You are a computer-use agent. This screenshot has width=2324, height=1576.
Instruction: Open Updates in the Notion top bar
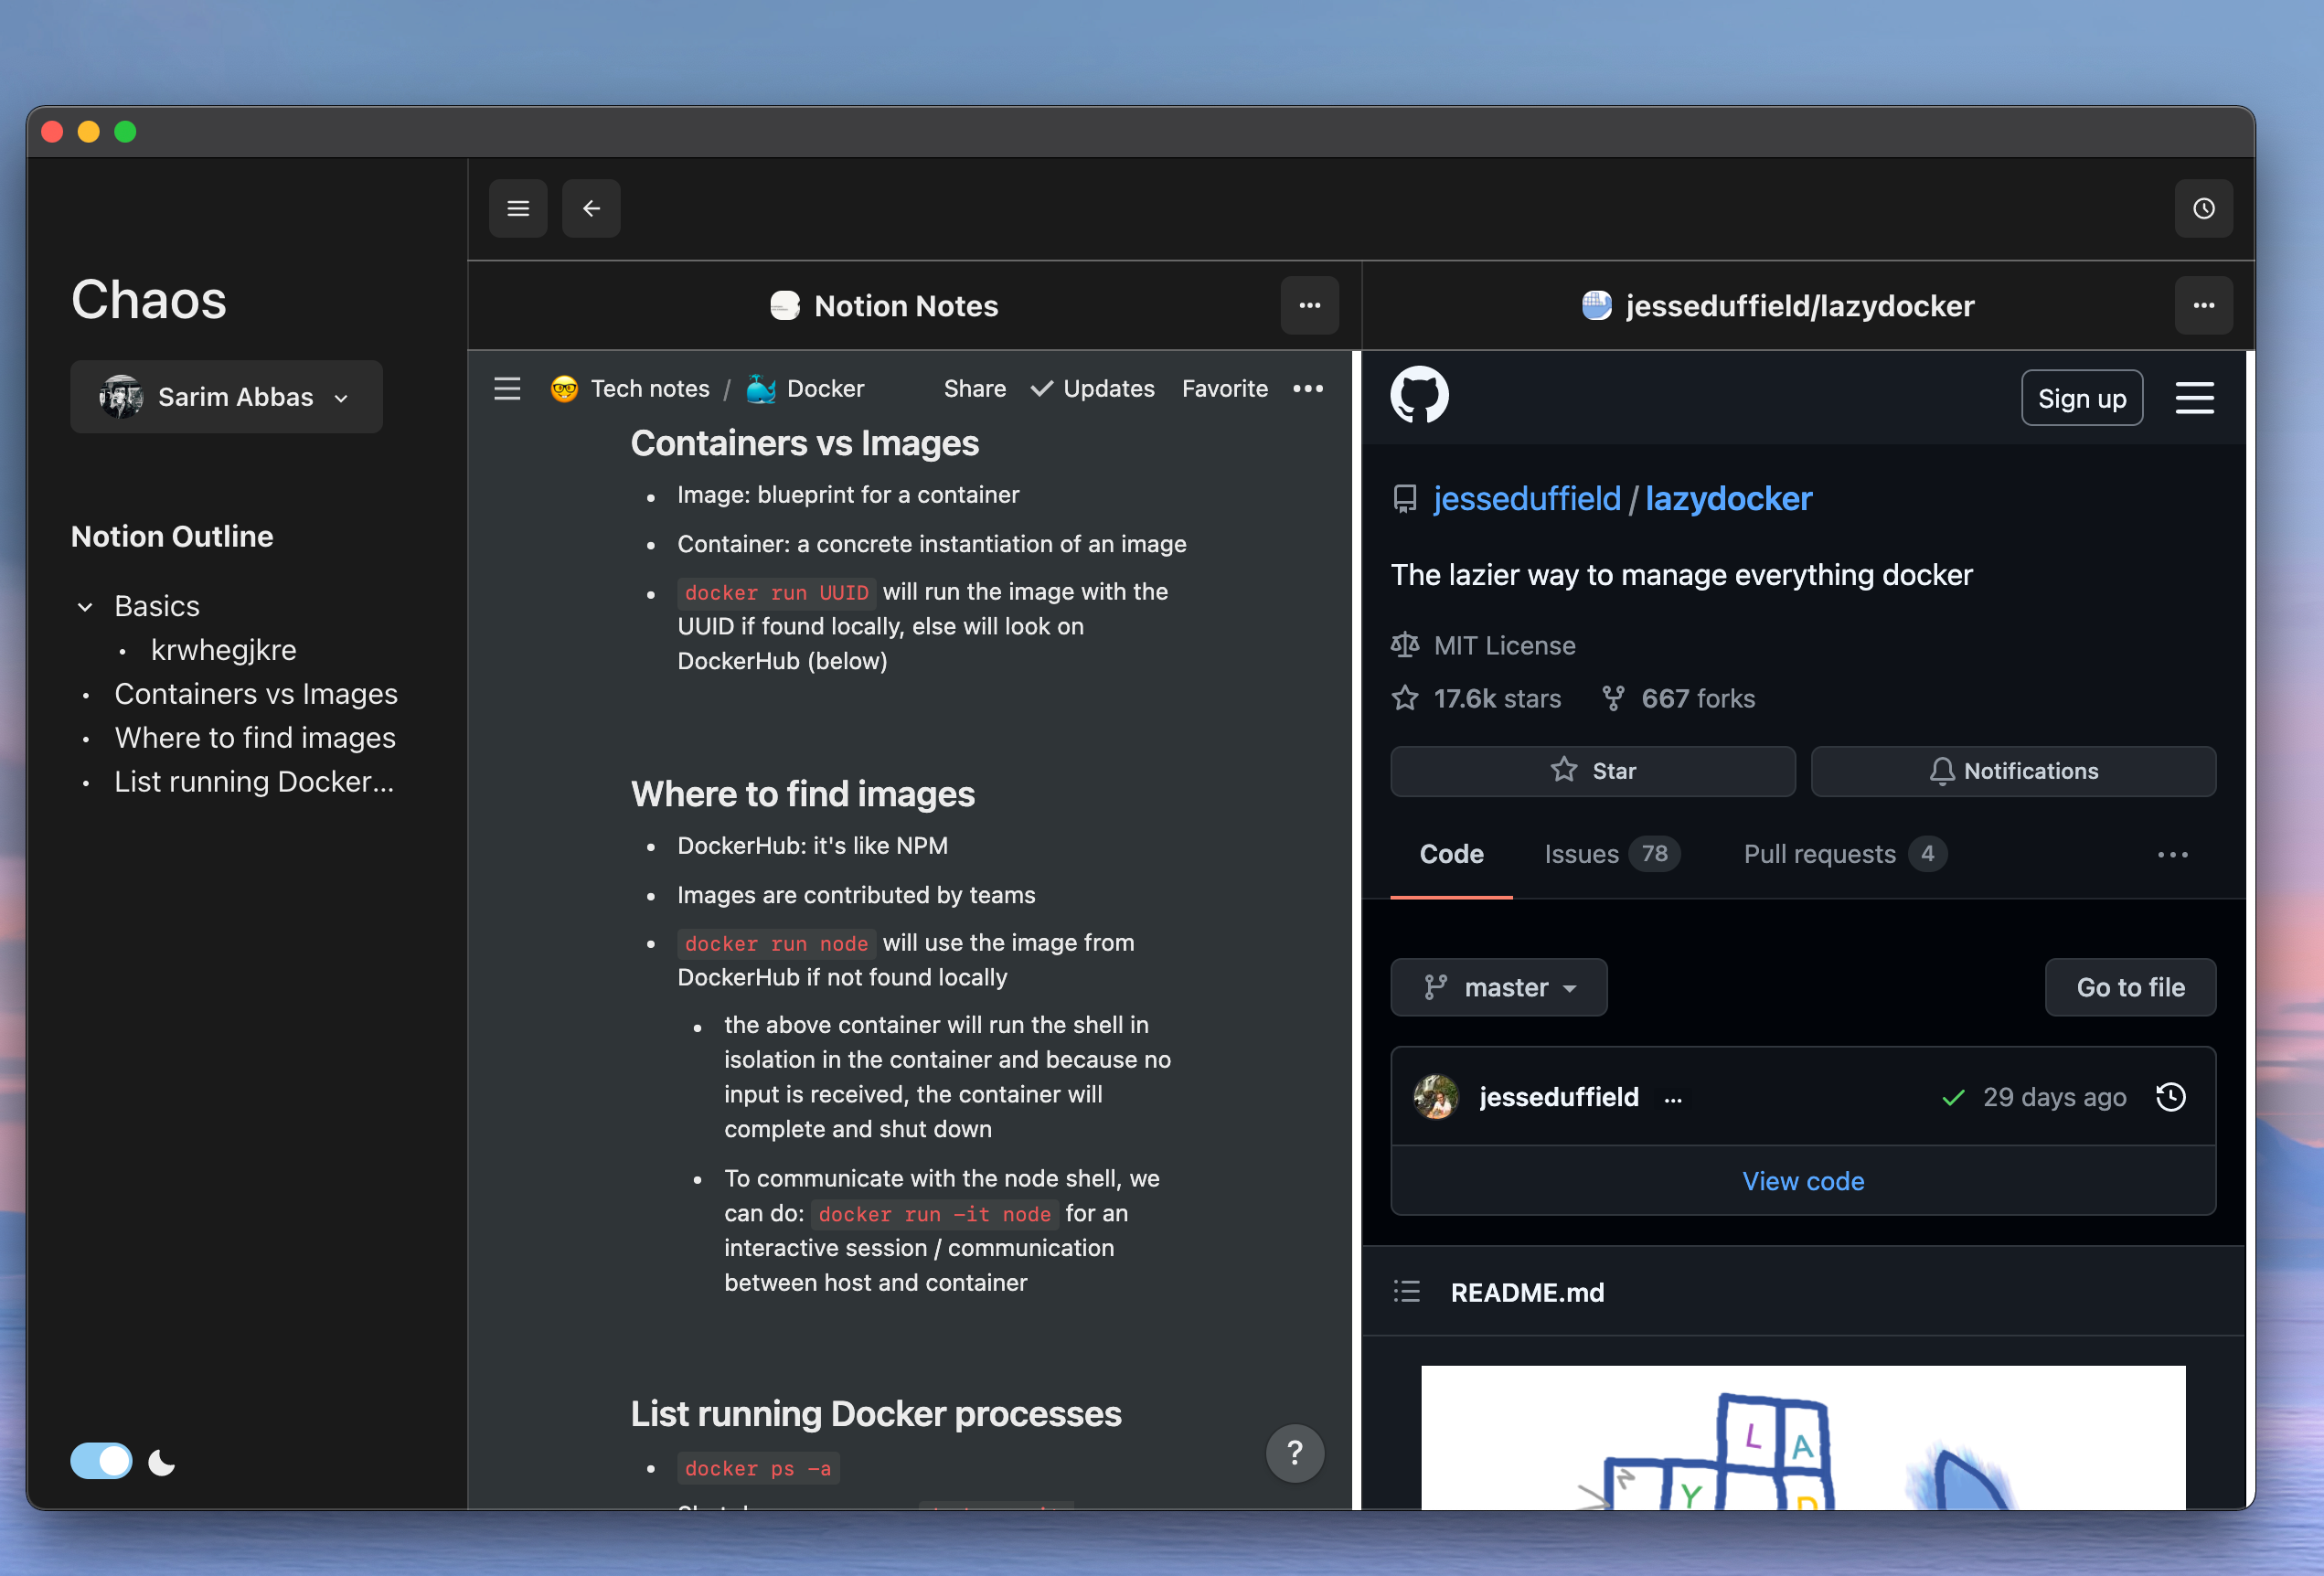(1093, 388)
